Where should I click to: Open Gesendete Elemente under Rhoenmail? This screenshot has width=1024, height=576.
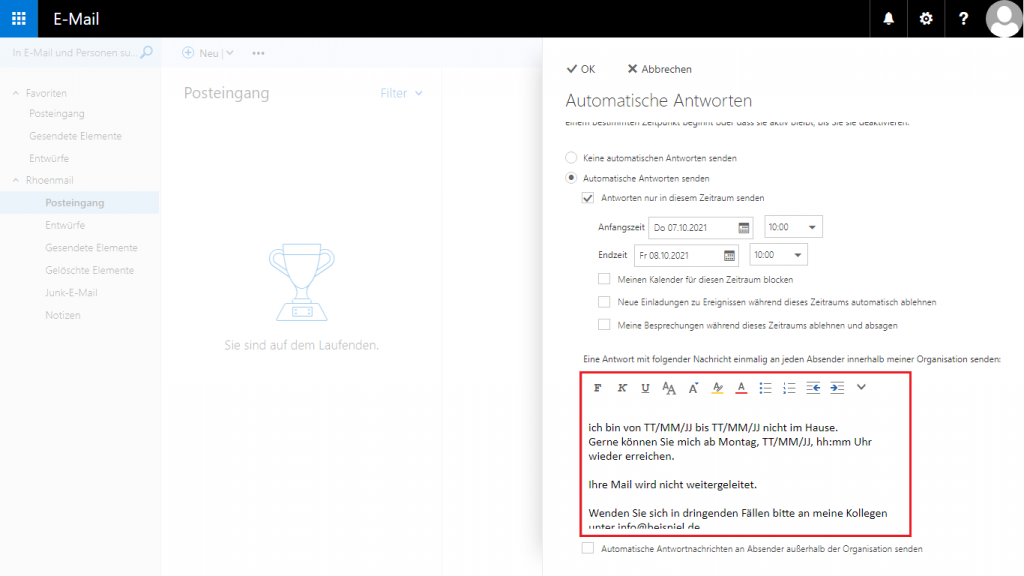coord(91,248)
